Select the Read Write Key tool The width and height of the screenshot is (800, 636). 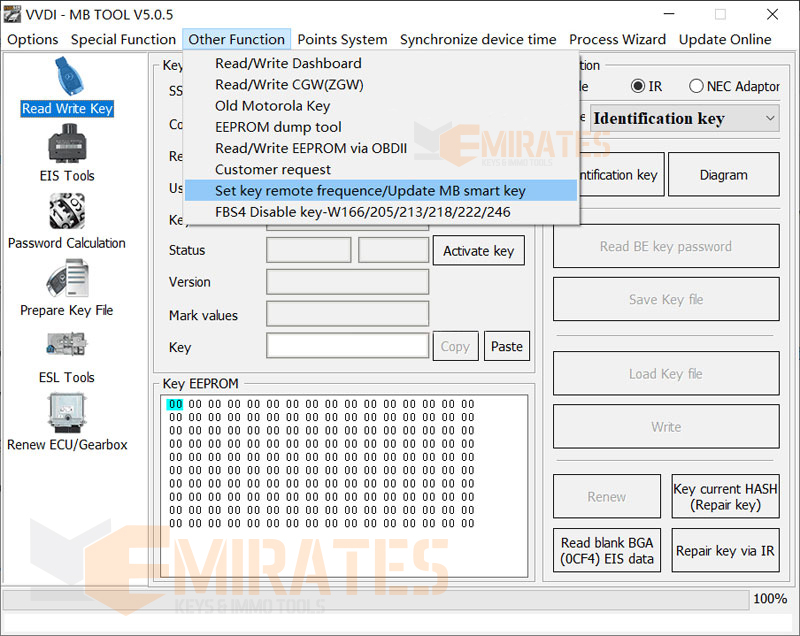(66, 108)
